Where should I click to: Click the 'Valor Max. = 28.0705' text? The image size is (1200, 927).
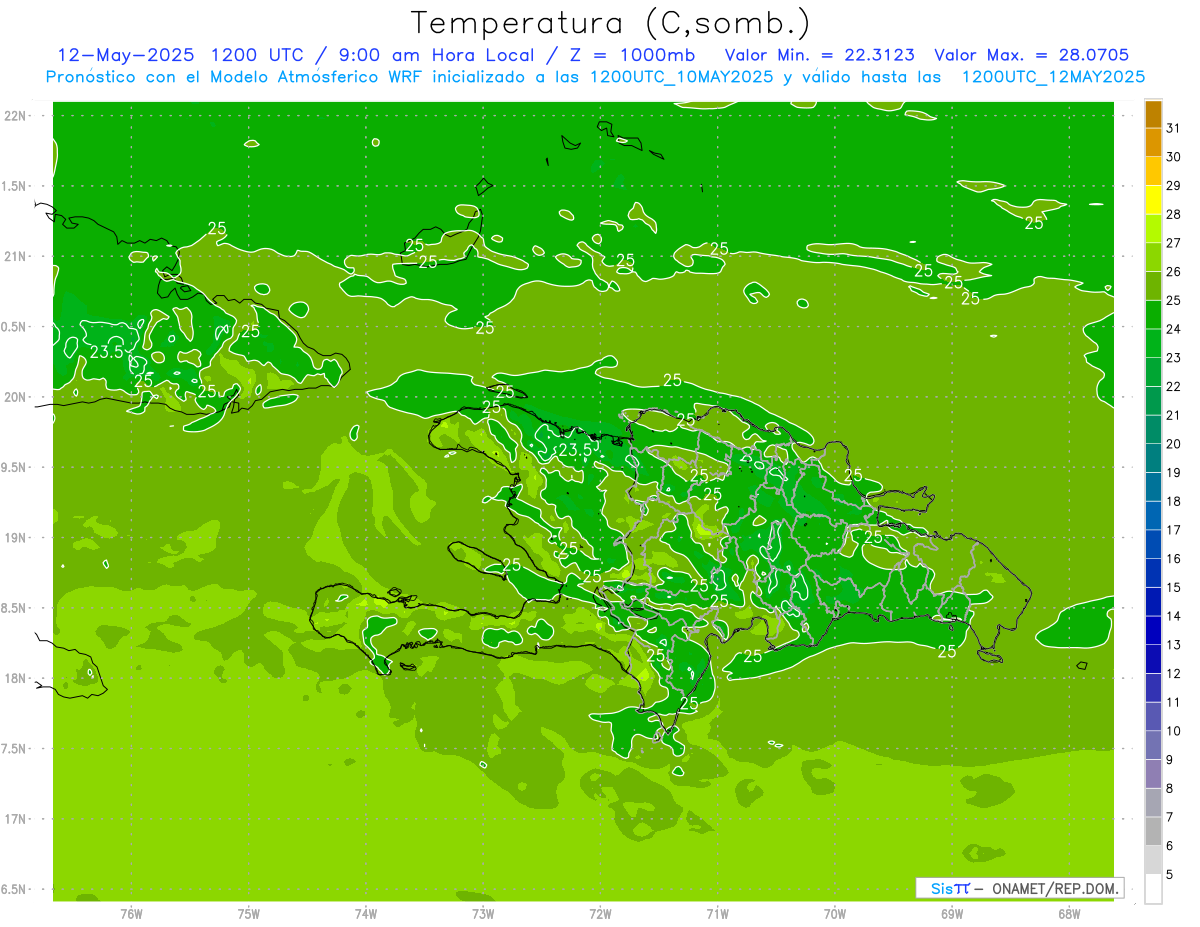(x=1033, y=55)
